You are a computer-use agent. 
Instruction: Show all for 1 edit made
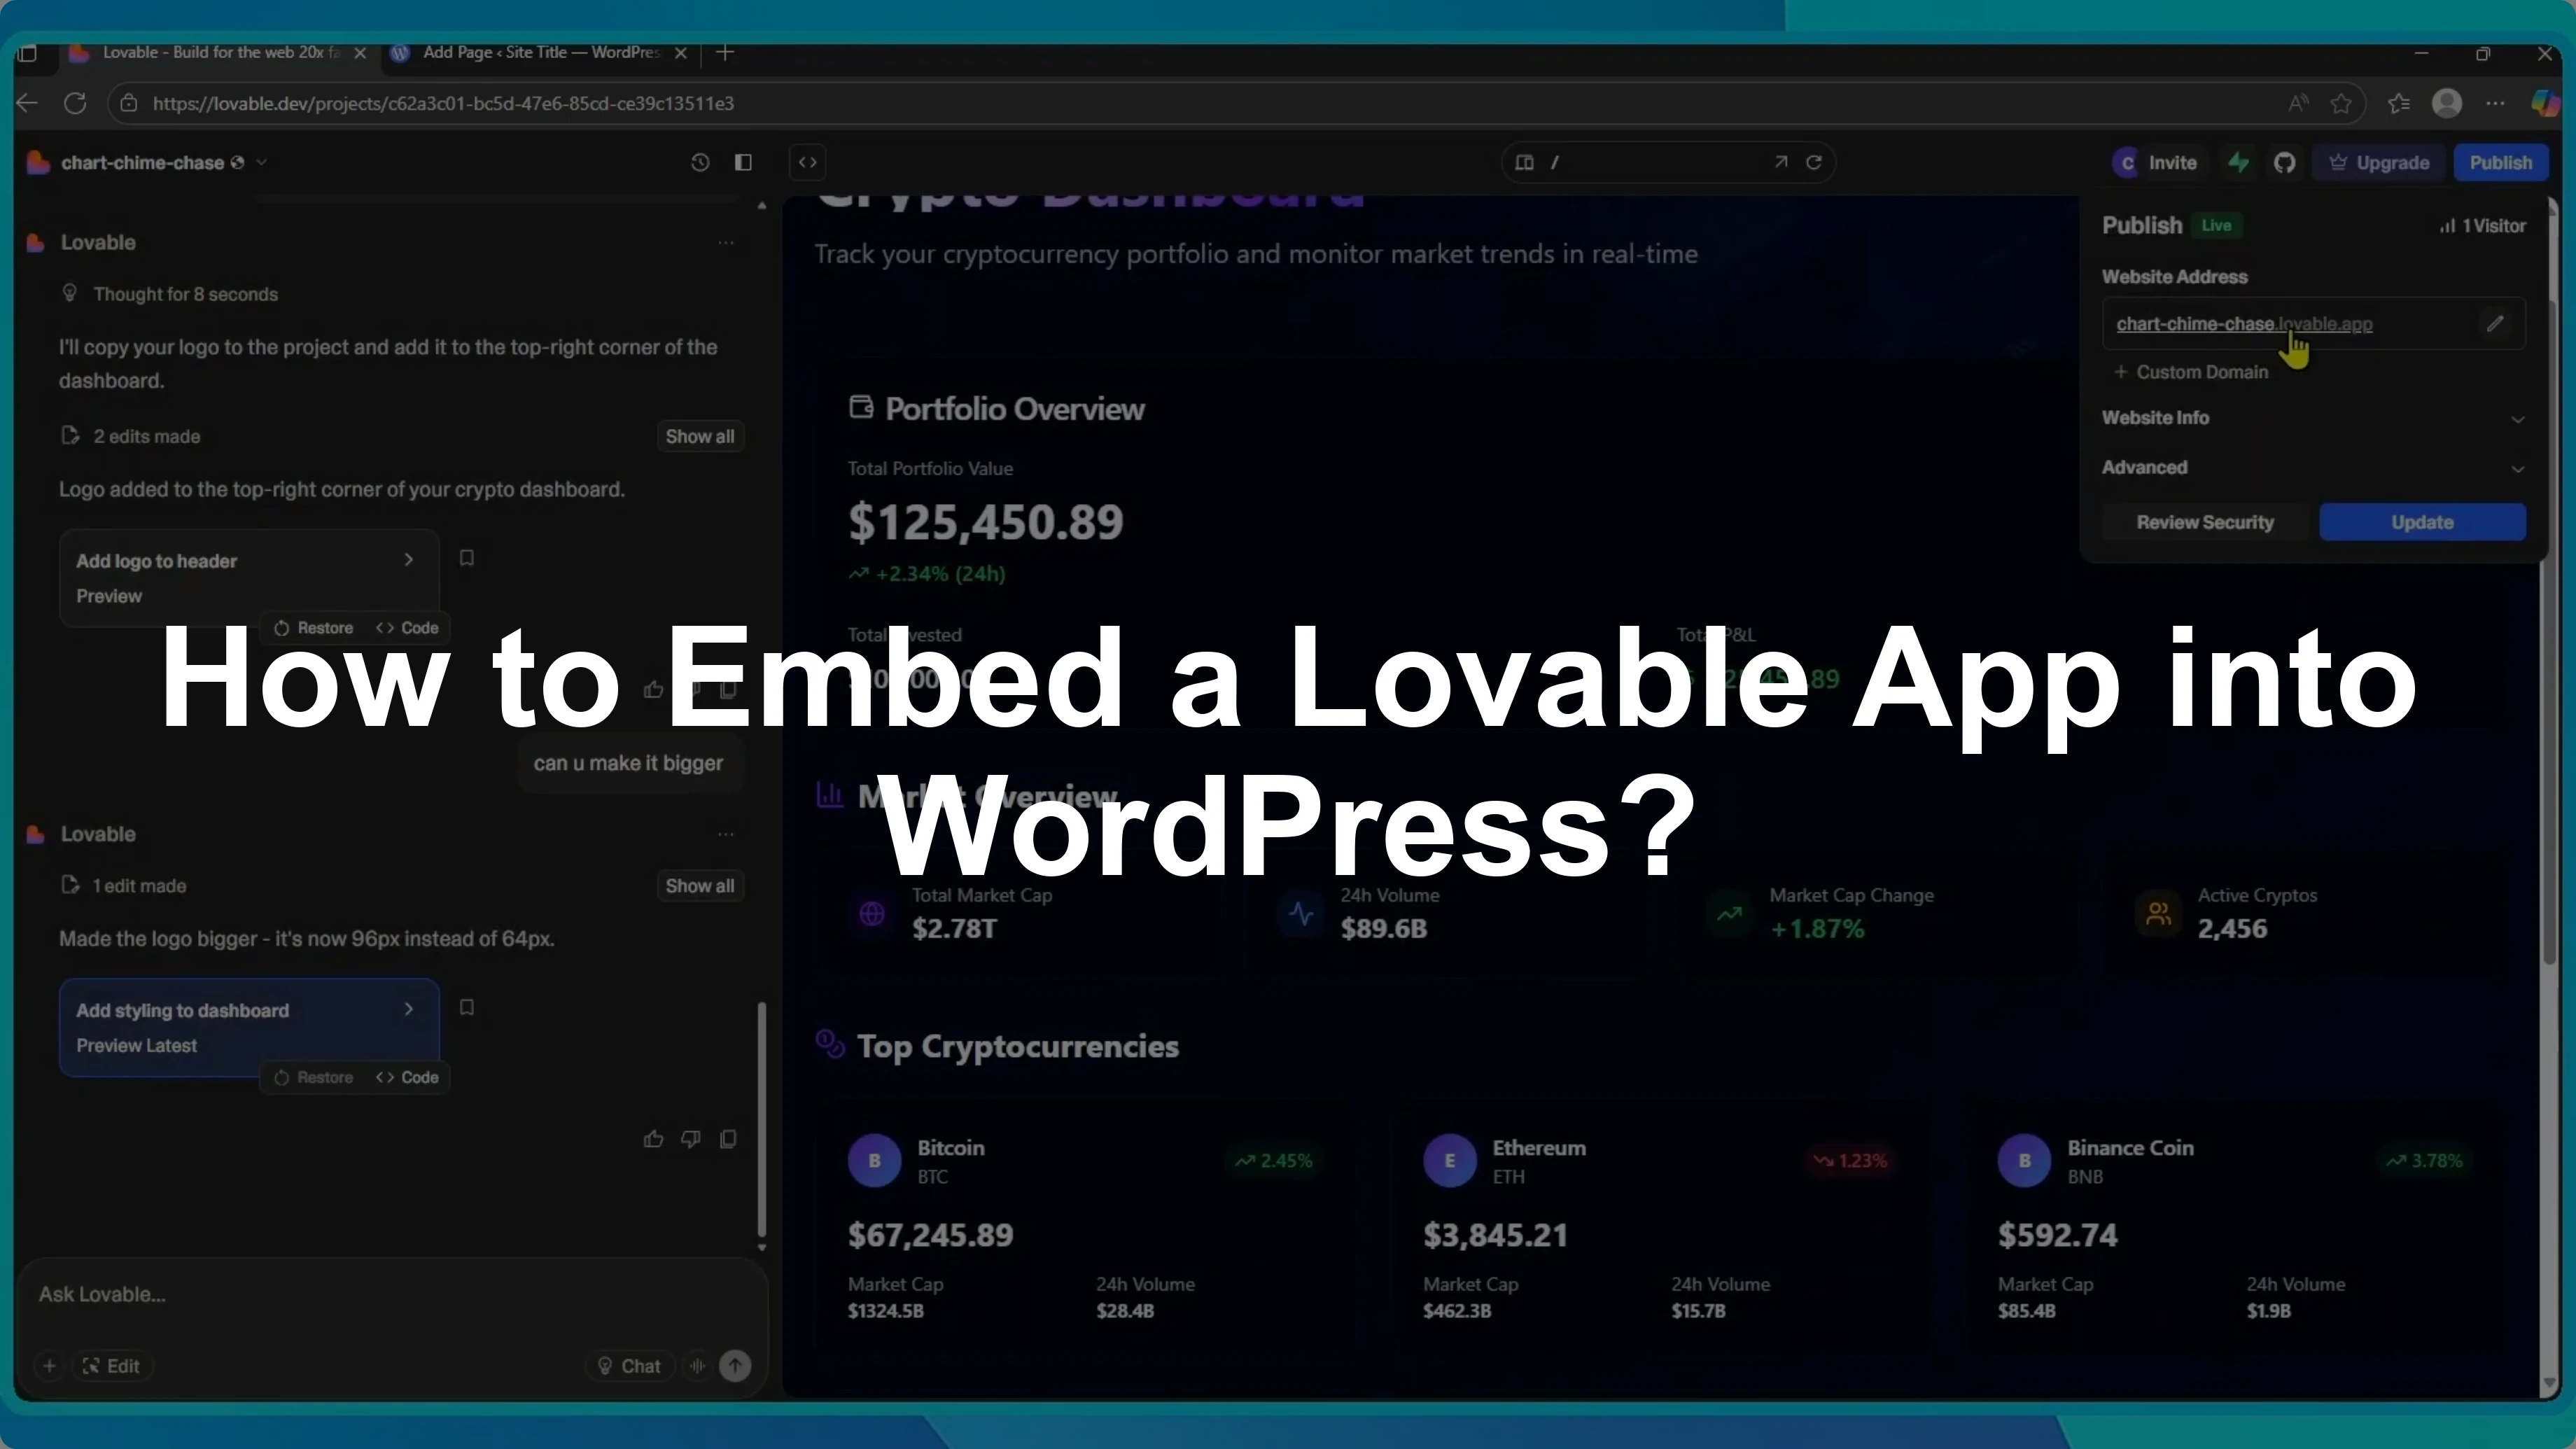point(700,885)
